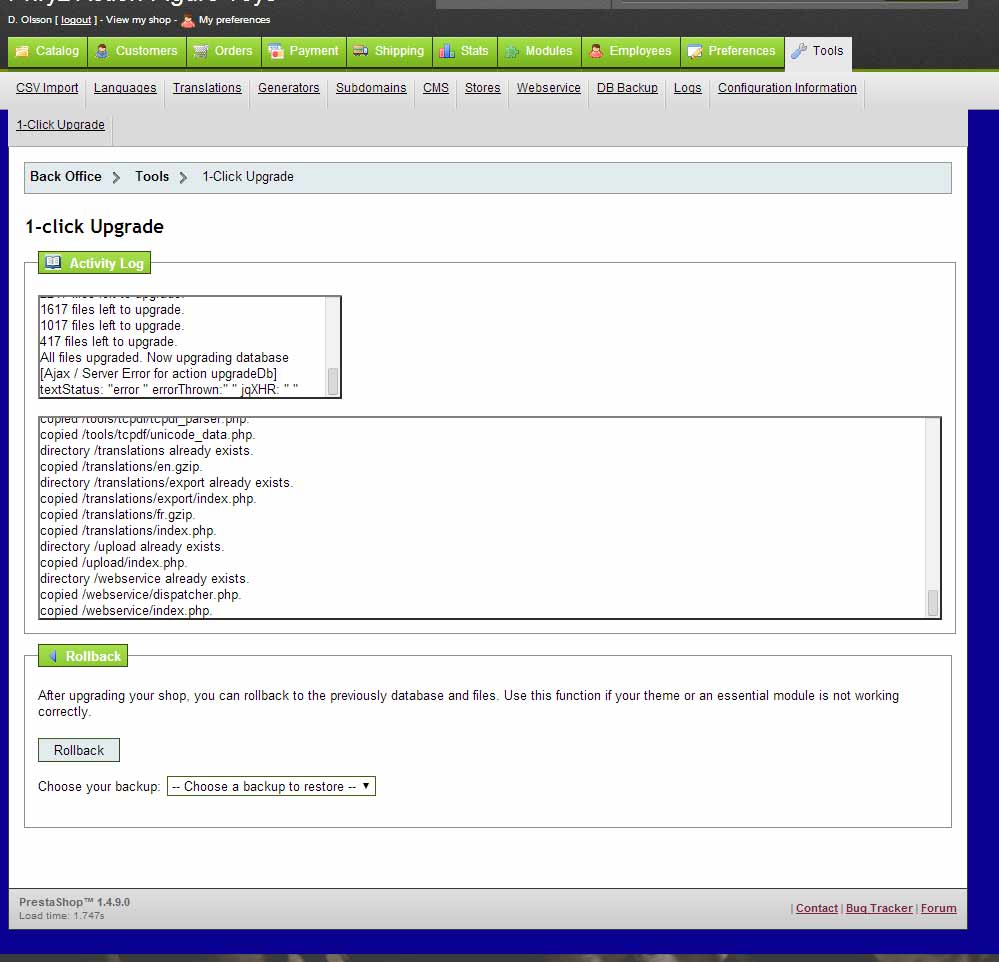Click the small activity log scrollbar thumb
The height and width of the screenshot is (962, 999).
tap(333, 381)
